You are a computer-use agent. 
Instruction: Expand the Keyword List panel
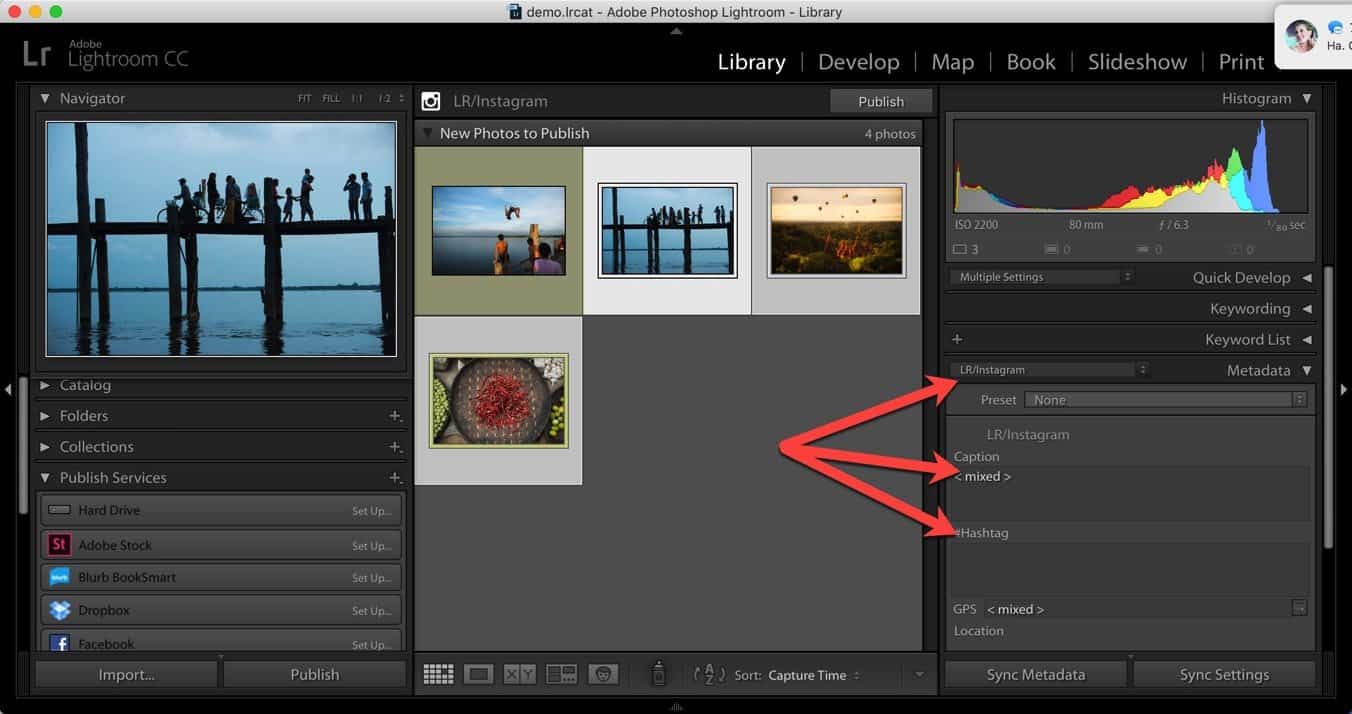pyautogui.click(x=1307, y=340)
